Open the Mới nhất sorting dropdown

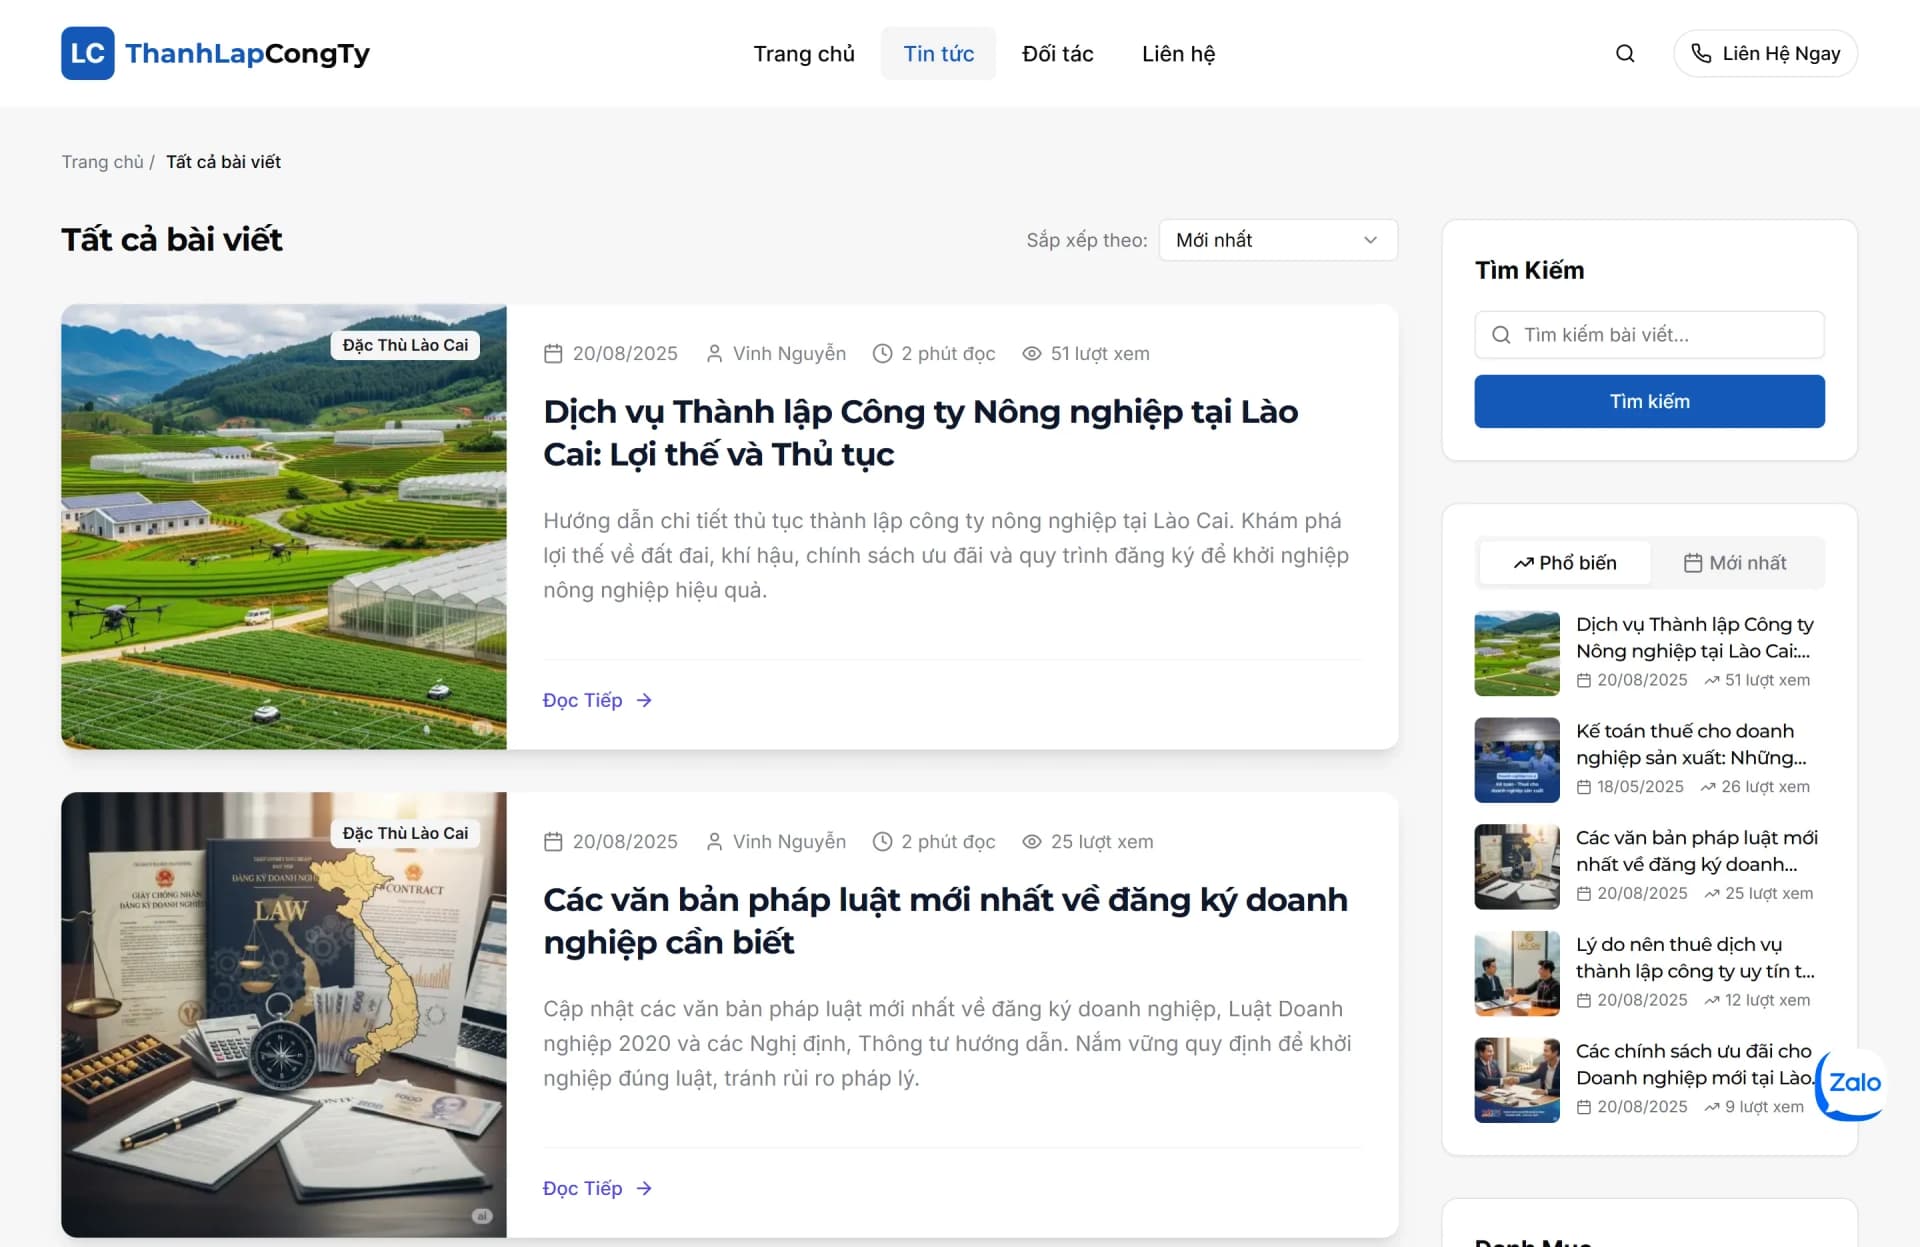1277,240
